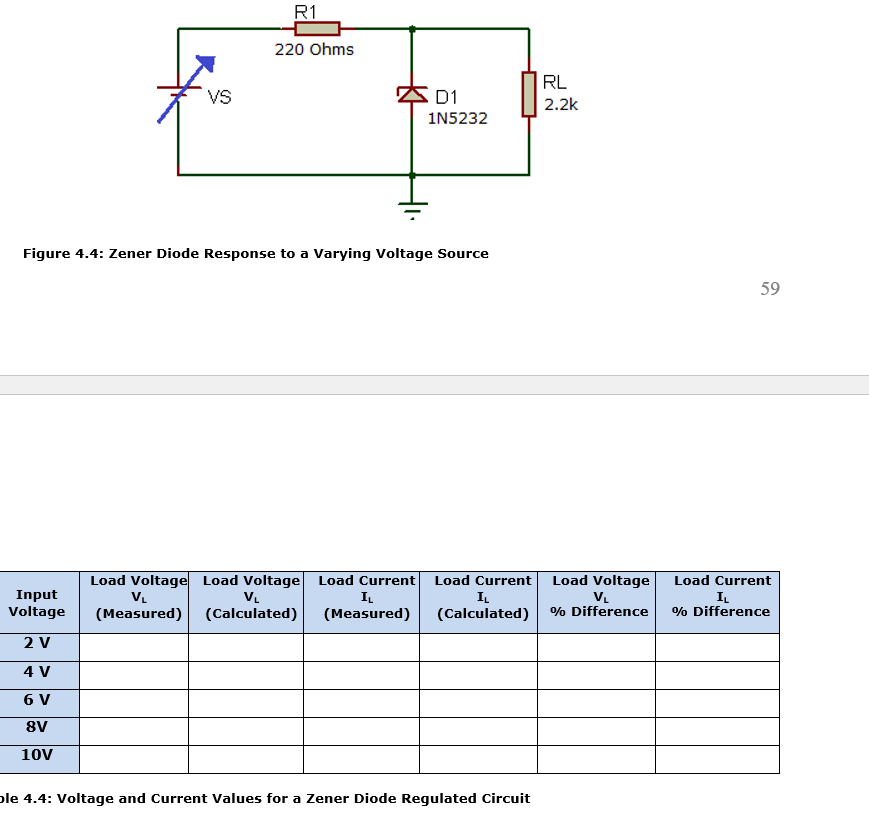Click the IL Measured cell in the 6 V row
The width and height of the screenshot is (869, 825).
pyautogui.click(x=361, y=704)
